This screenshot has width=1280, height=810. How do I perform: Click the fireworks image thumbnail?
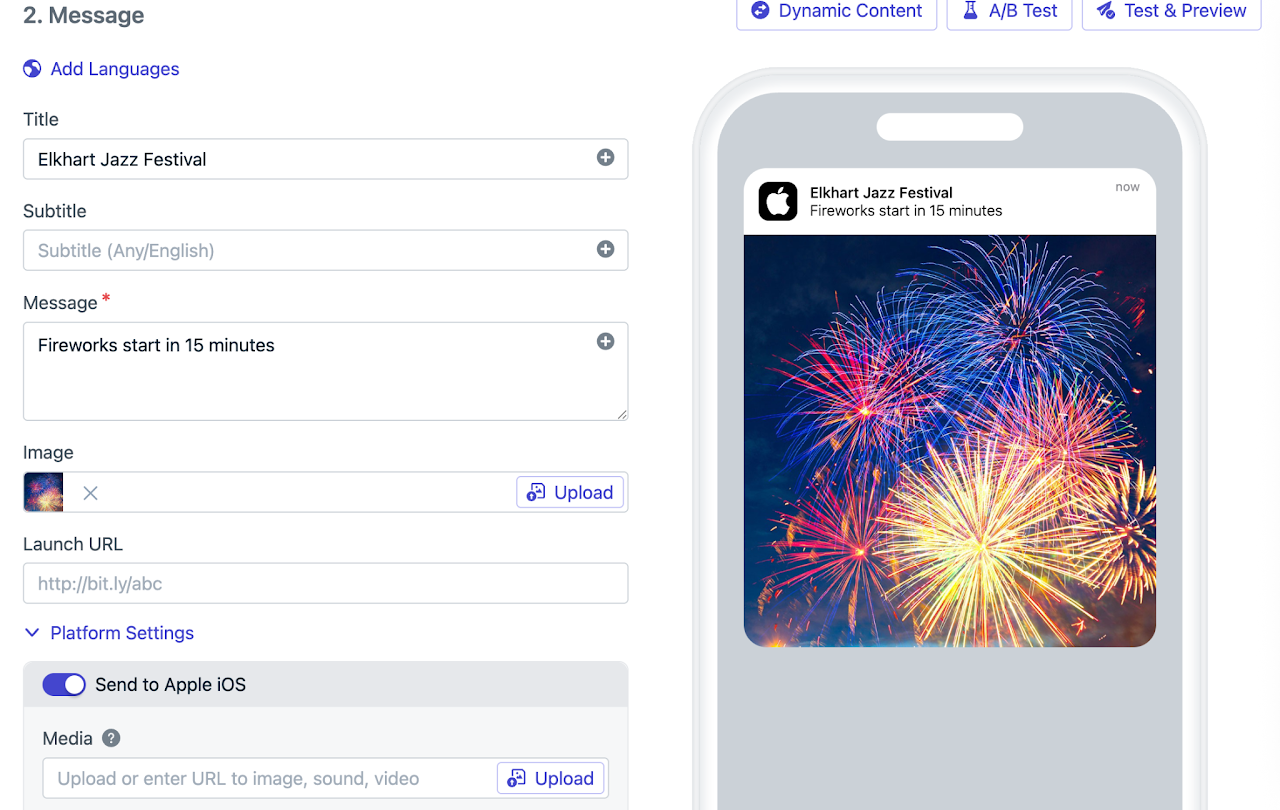pyautogui.click(x=44, y=493)
